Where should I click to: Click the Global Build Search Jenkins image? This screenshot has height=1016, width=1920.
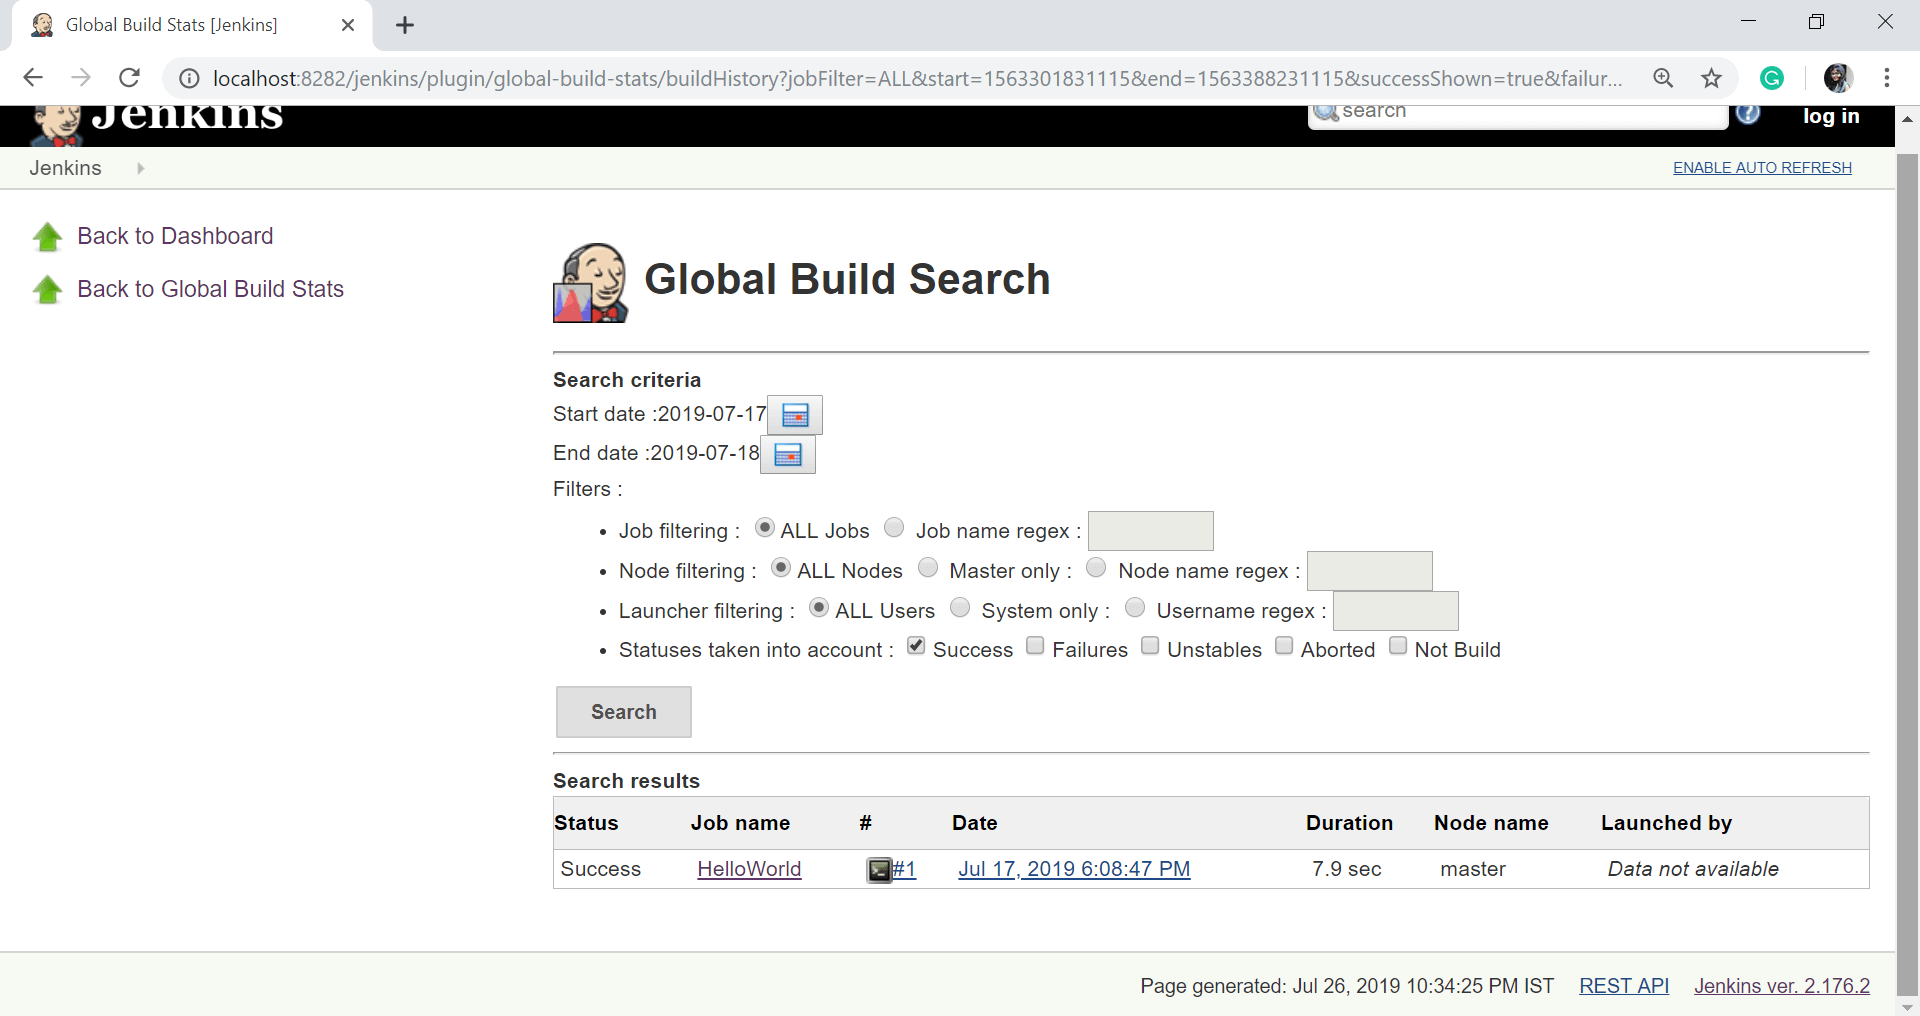[x=591, y=282]
